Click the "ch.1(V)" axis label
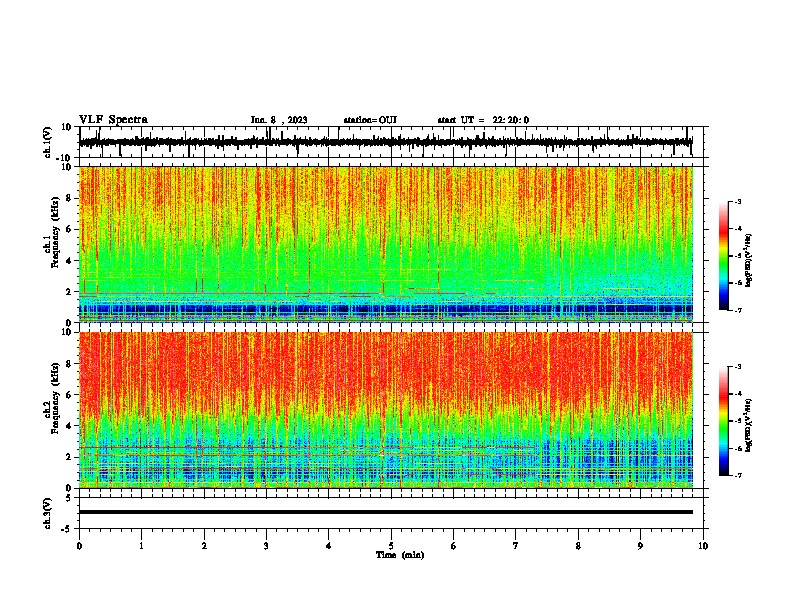Image resolution: width=792 pixels, height=612 pixels. coord(48,142)
